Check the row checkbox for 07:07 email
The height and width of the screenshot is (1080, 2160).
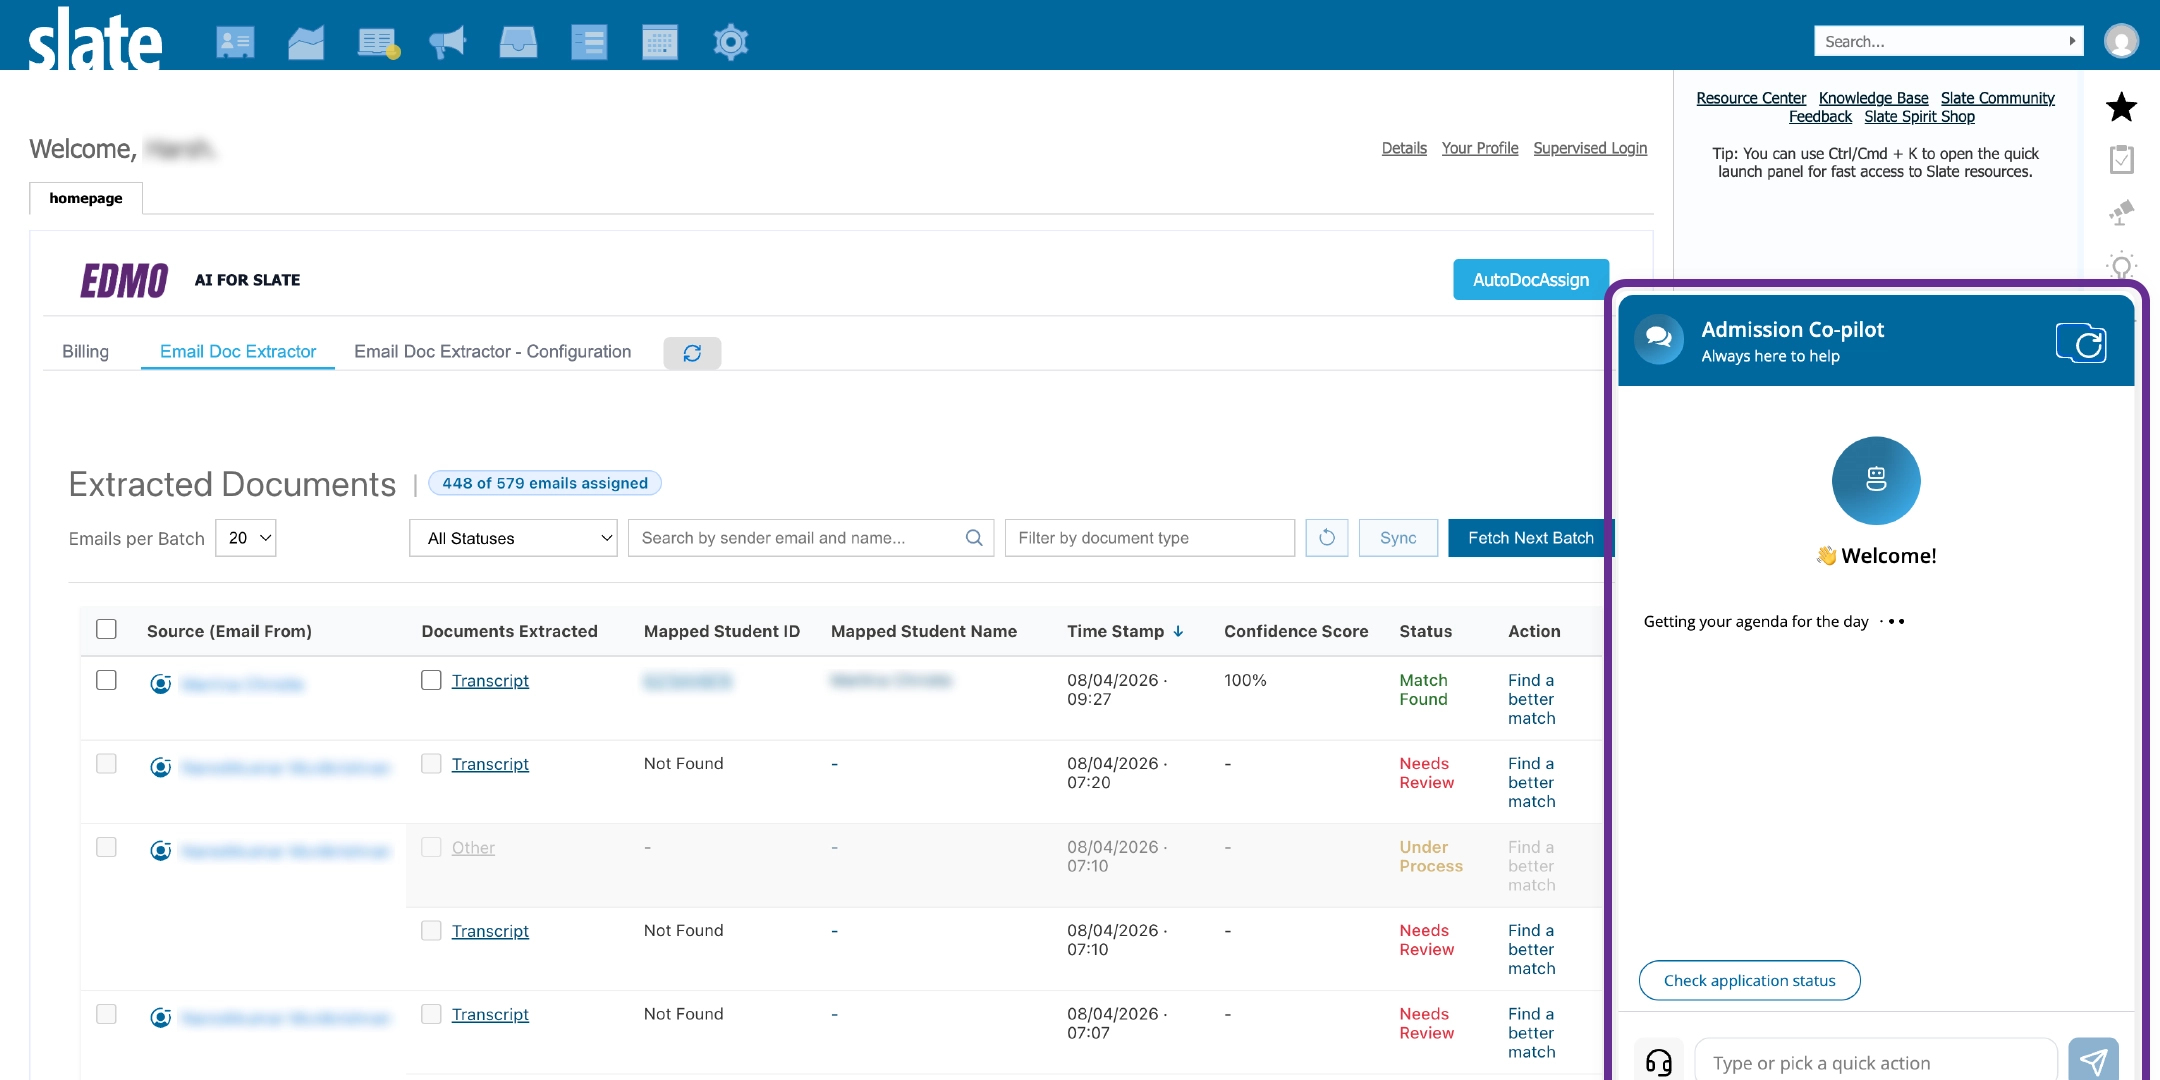pyautogui.click(x=106, y=1014)
